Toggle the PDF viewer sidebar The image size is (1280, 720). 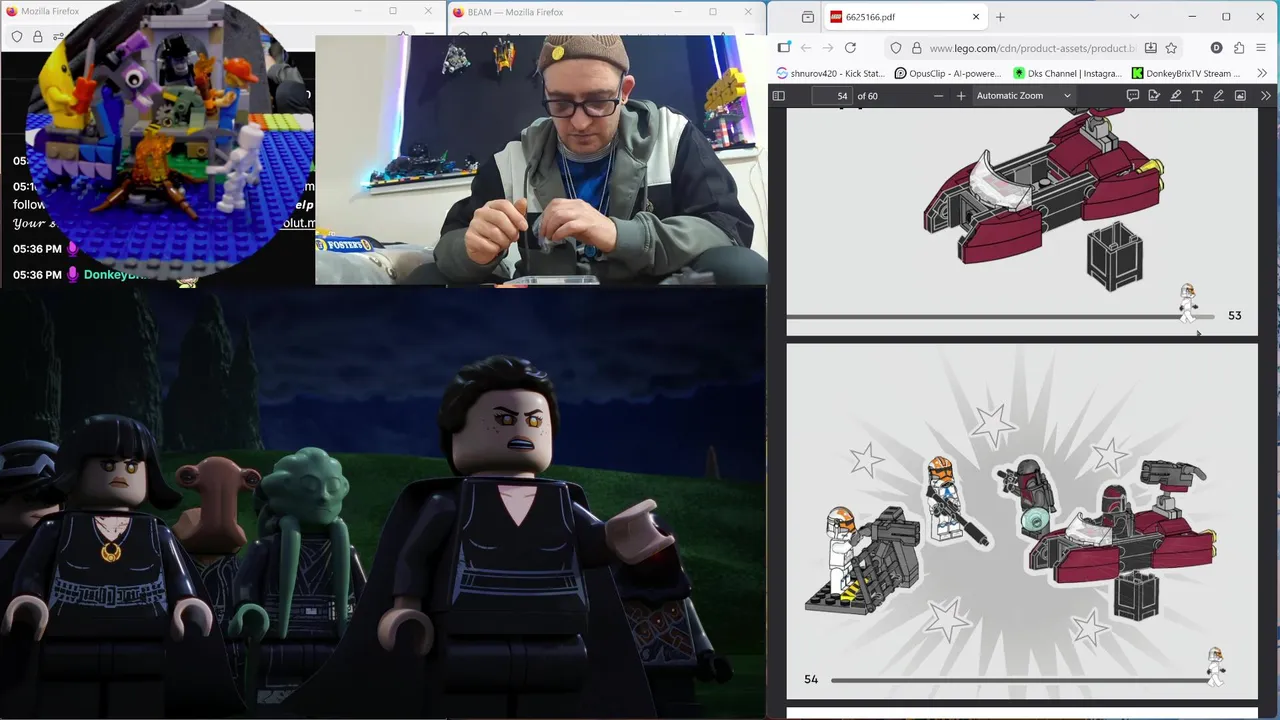coord(779,96)
